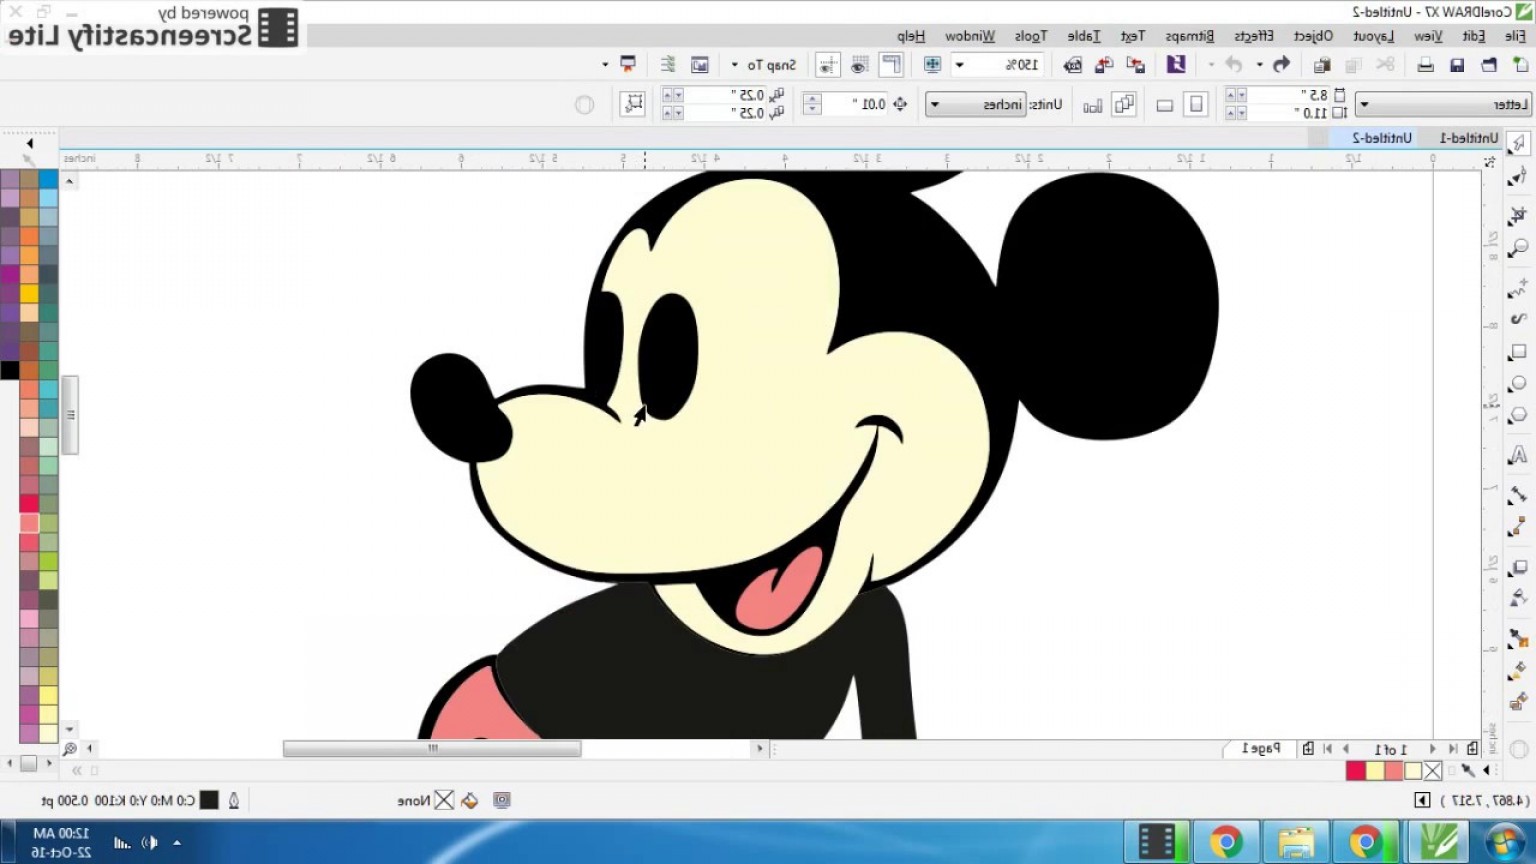Select the Text tool
1536x864 pixels.
(x=1518, y=456)
